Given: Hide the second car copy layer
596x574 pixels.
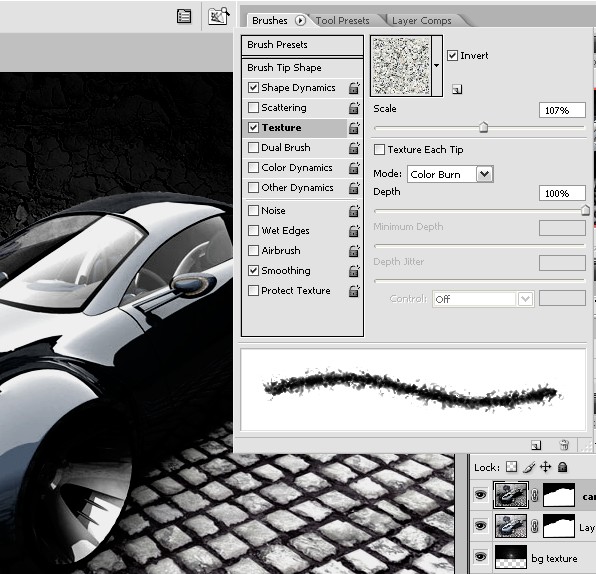Looking at the screenshot, I should [x=480, y=526].
